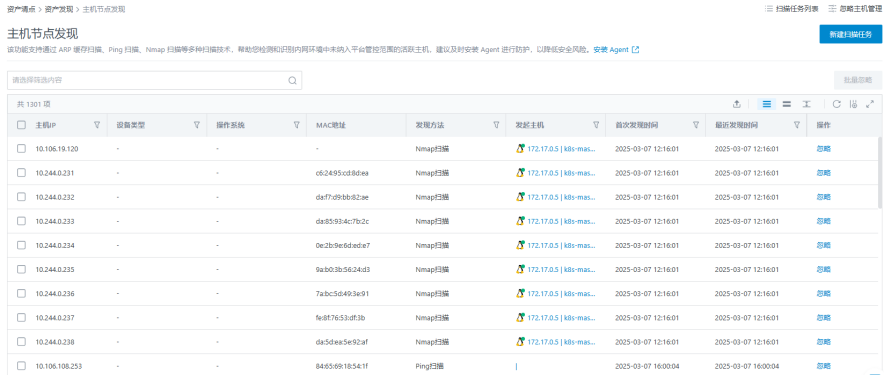
Task: Click the 操作 column header
Action: tap(823, 125)
